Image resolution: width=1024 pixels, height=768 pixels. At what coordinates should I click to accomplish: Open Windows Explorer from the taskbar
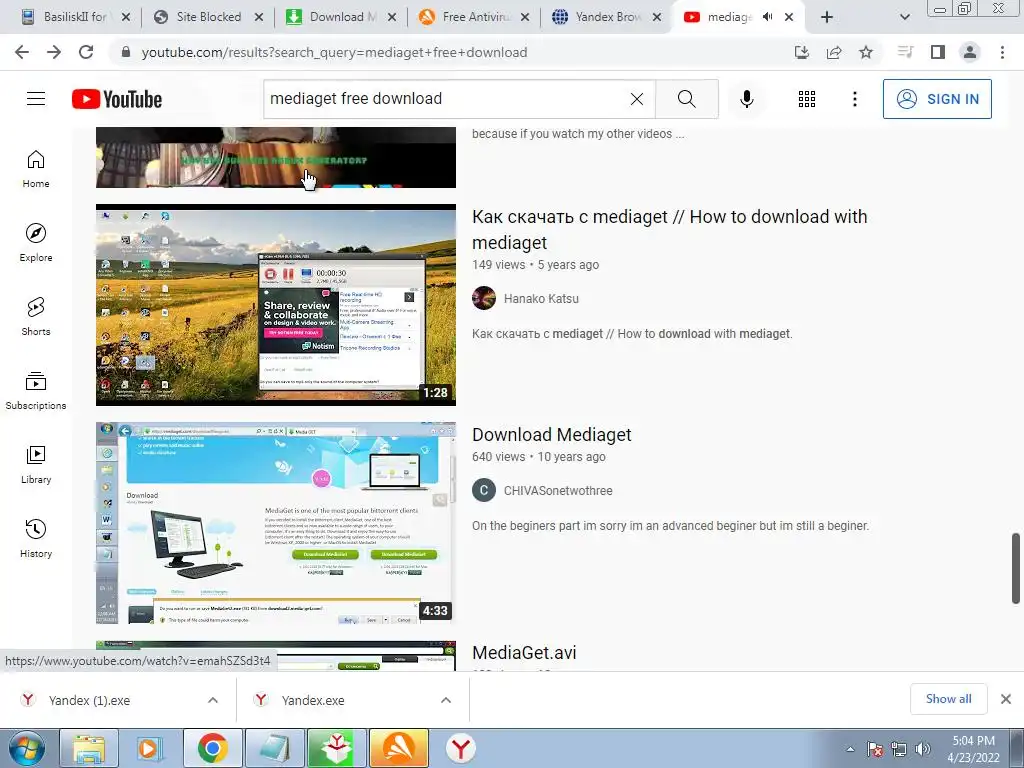[x=89, y=749]
